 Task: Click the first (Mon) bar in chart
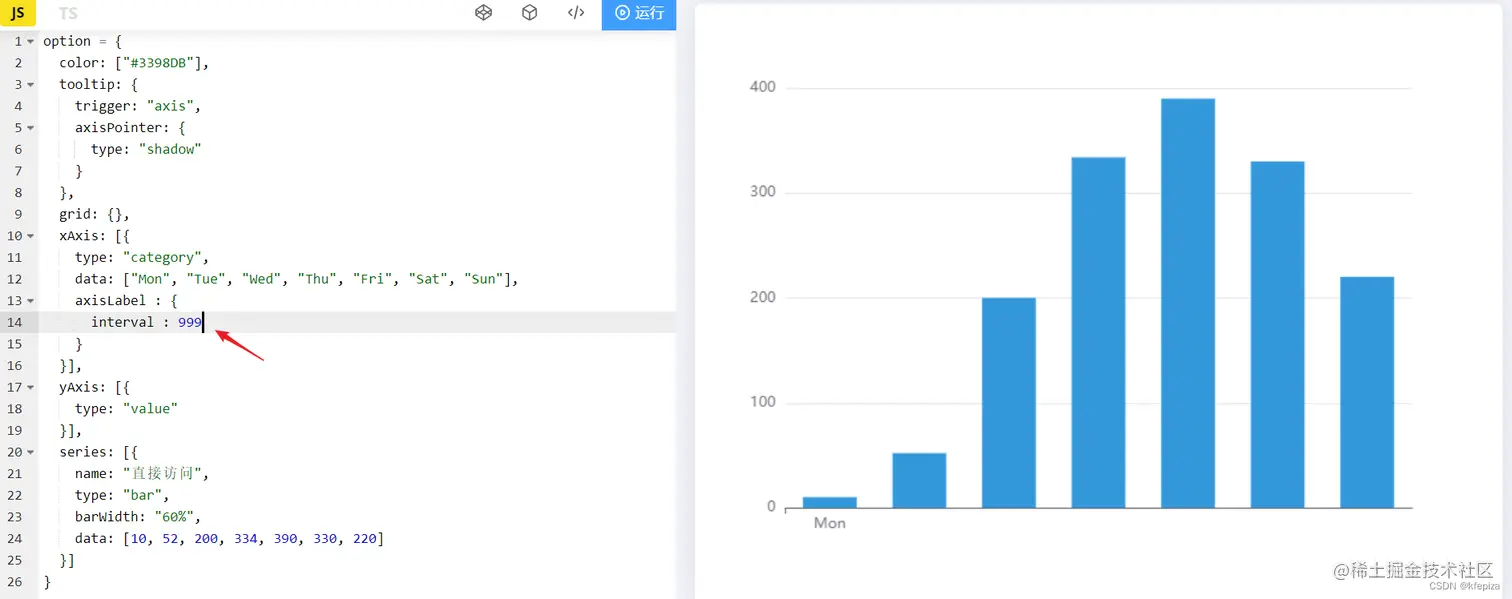click(x=830, y=503)
